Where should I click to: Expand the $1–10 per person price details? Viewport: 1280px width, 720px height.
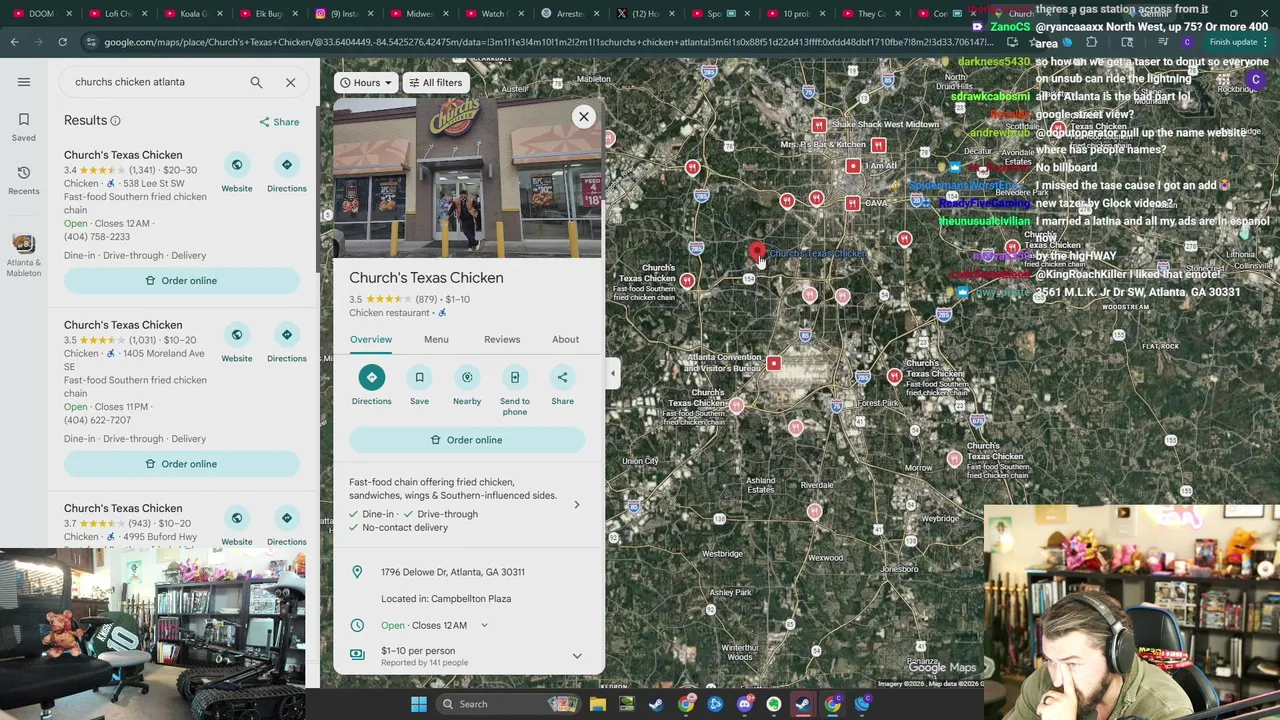(577, 656)
